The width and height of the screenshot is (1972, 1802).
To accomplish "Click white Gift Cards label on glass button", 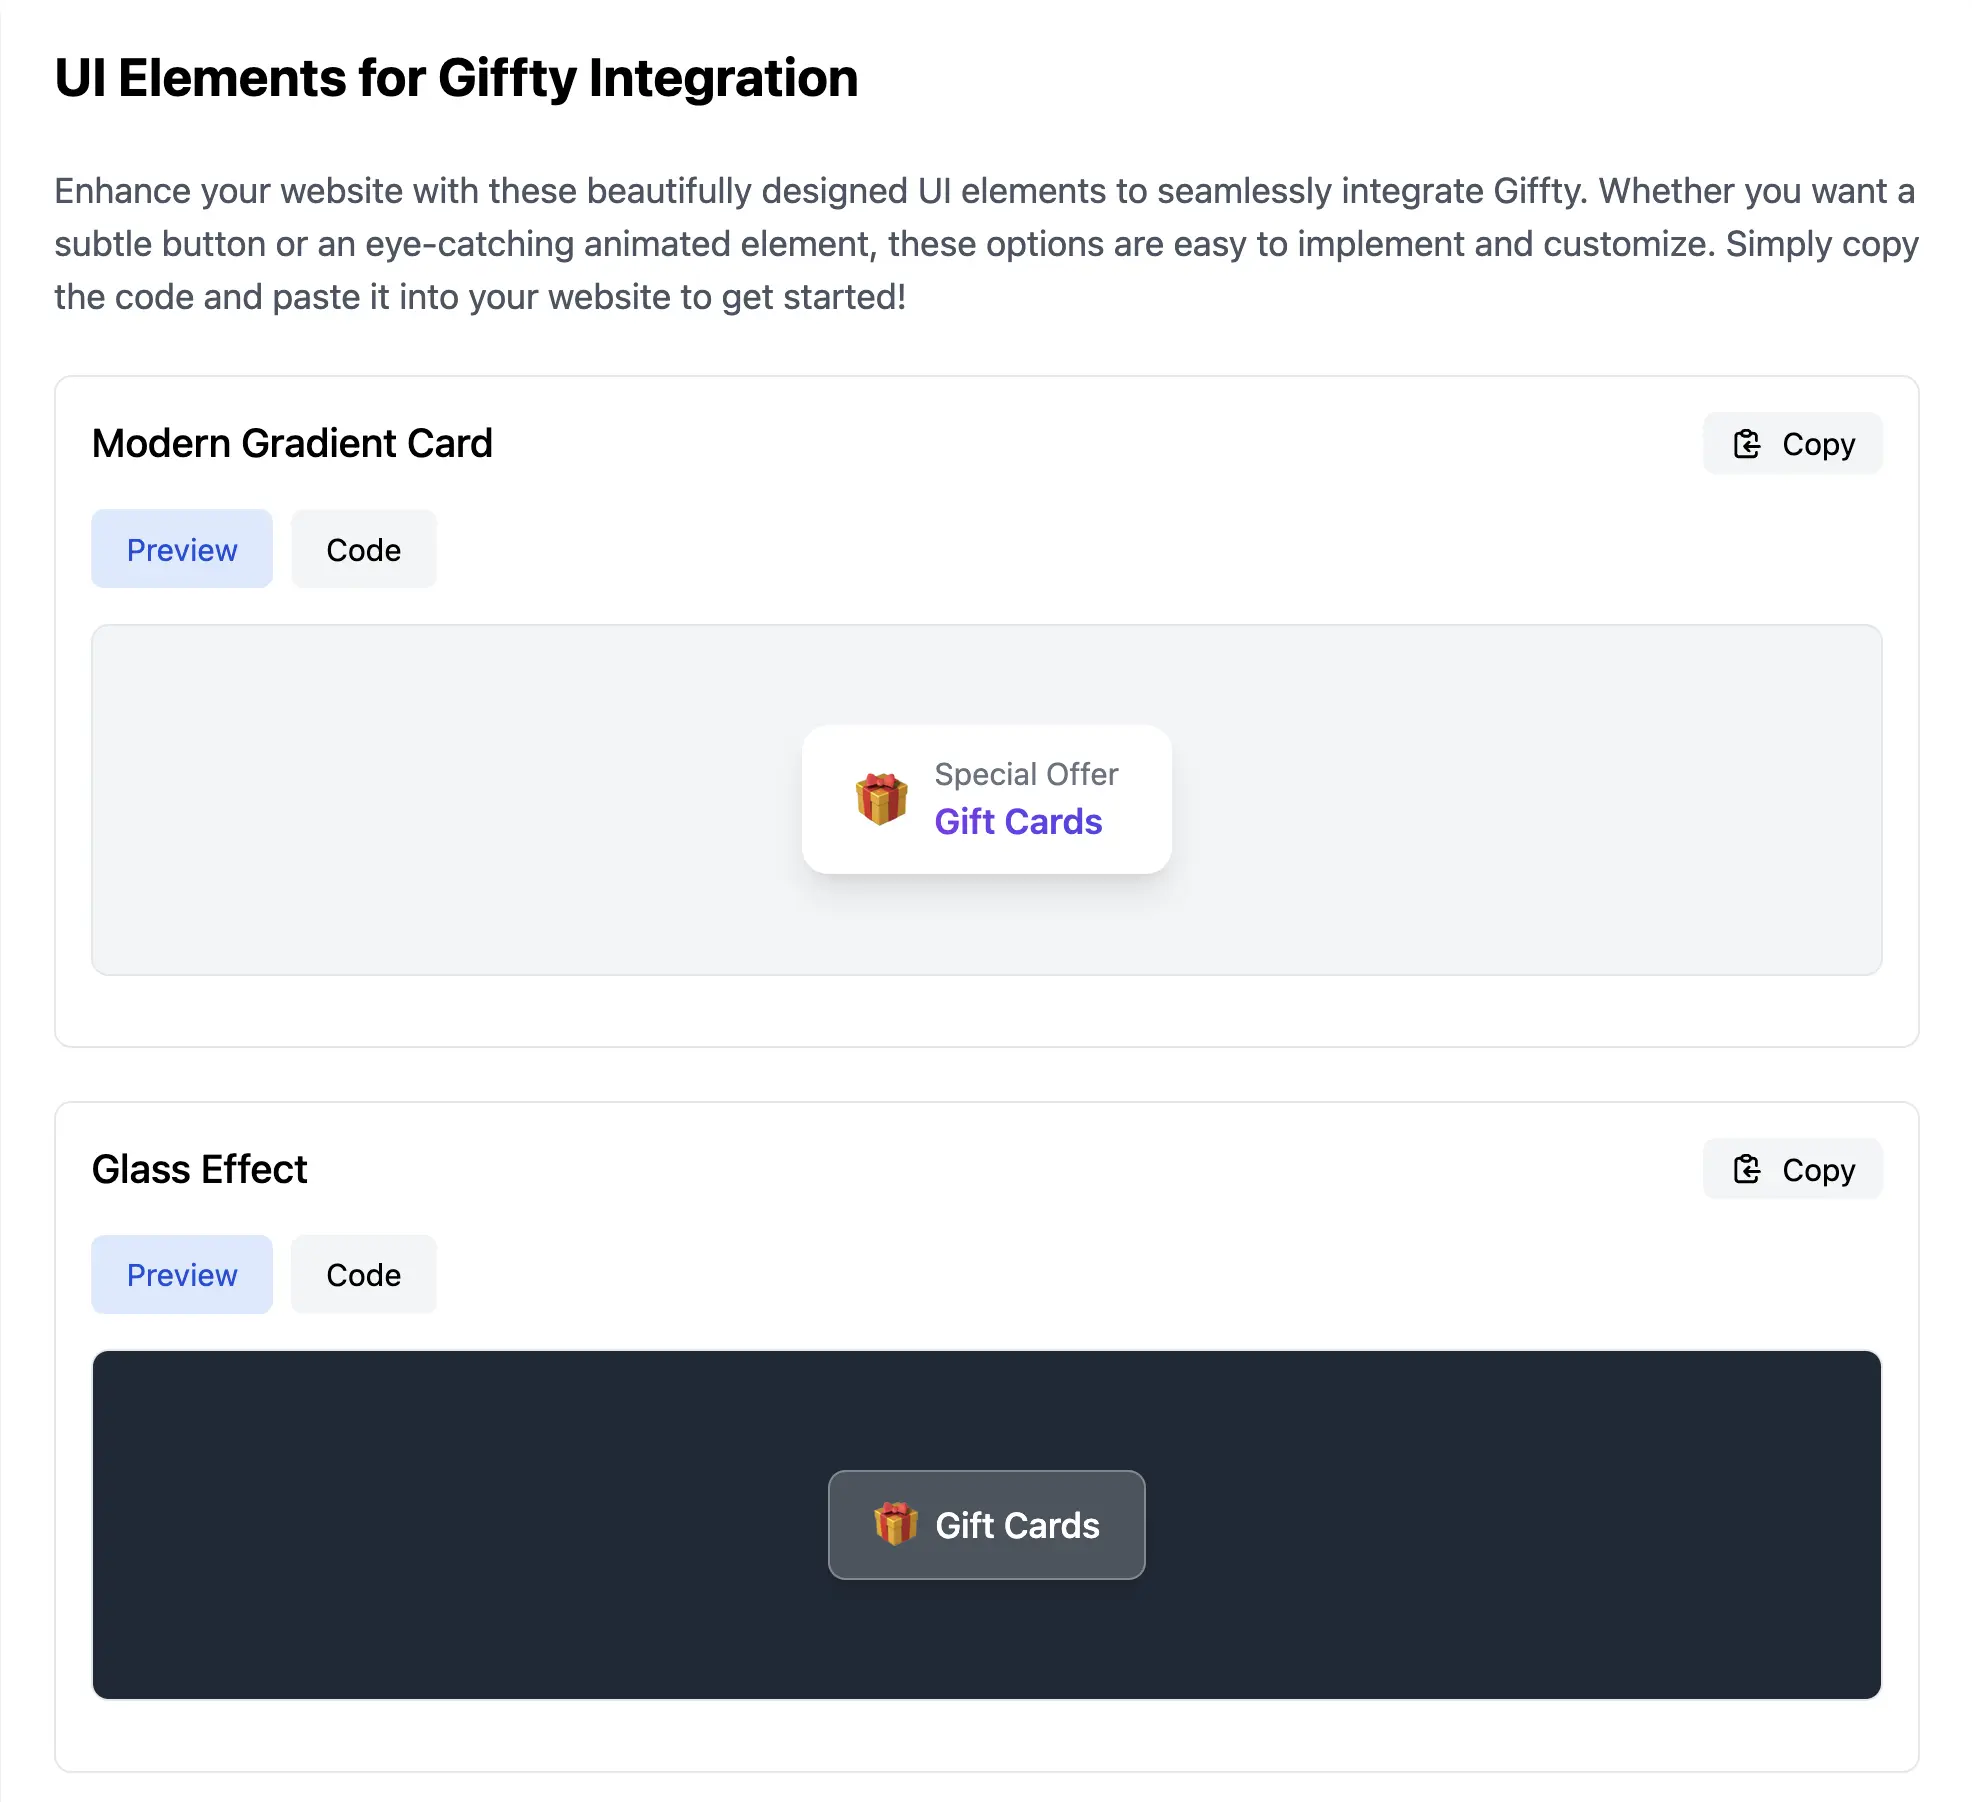I will tap(1017, 1525).
